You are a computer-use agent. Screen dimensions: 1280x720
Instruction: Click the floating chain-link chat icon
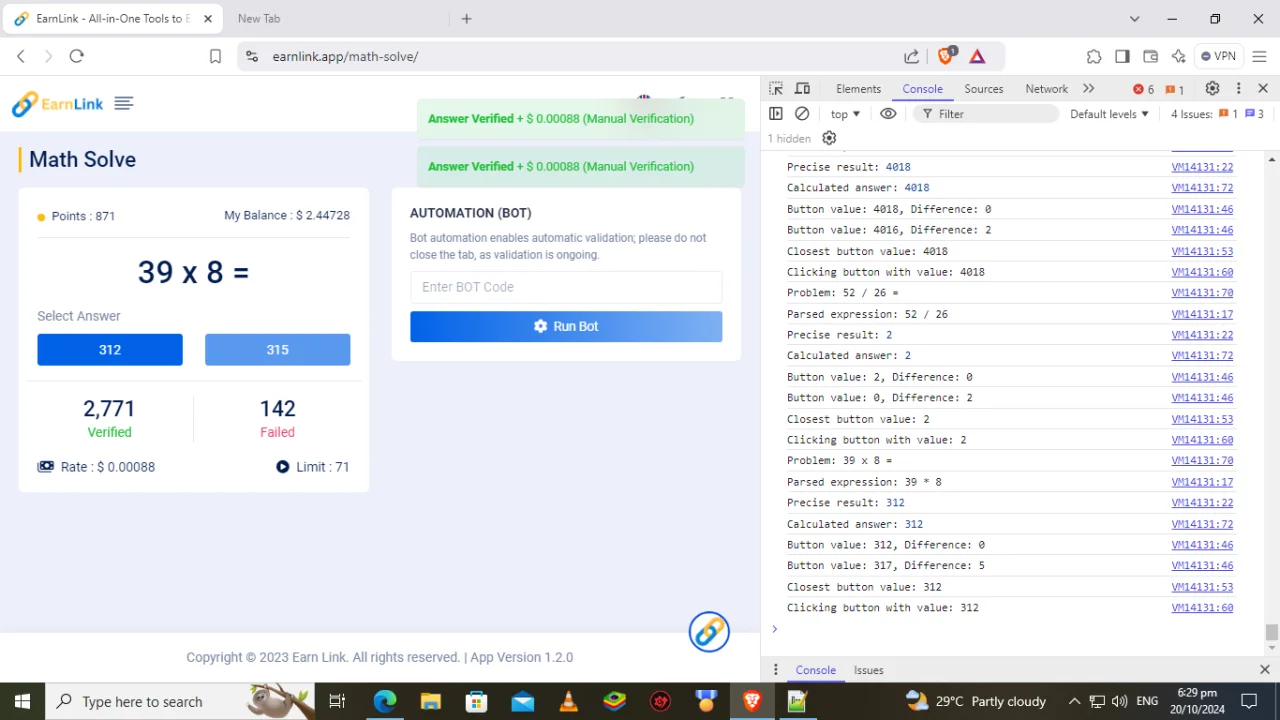[x=709, y=632]
